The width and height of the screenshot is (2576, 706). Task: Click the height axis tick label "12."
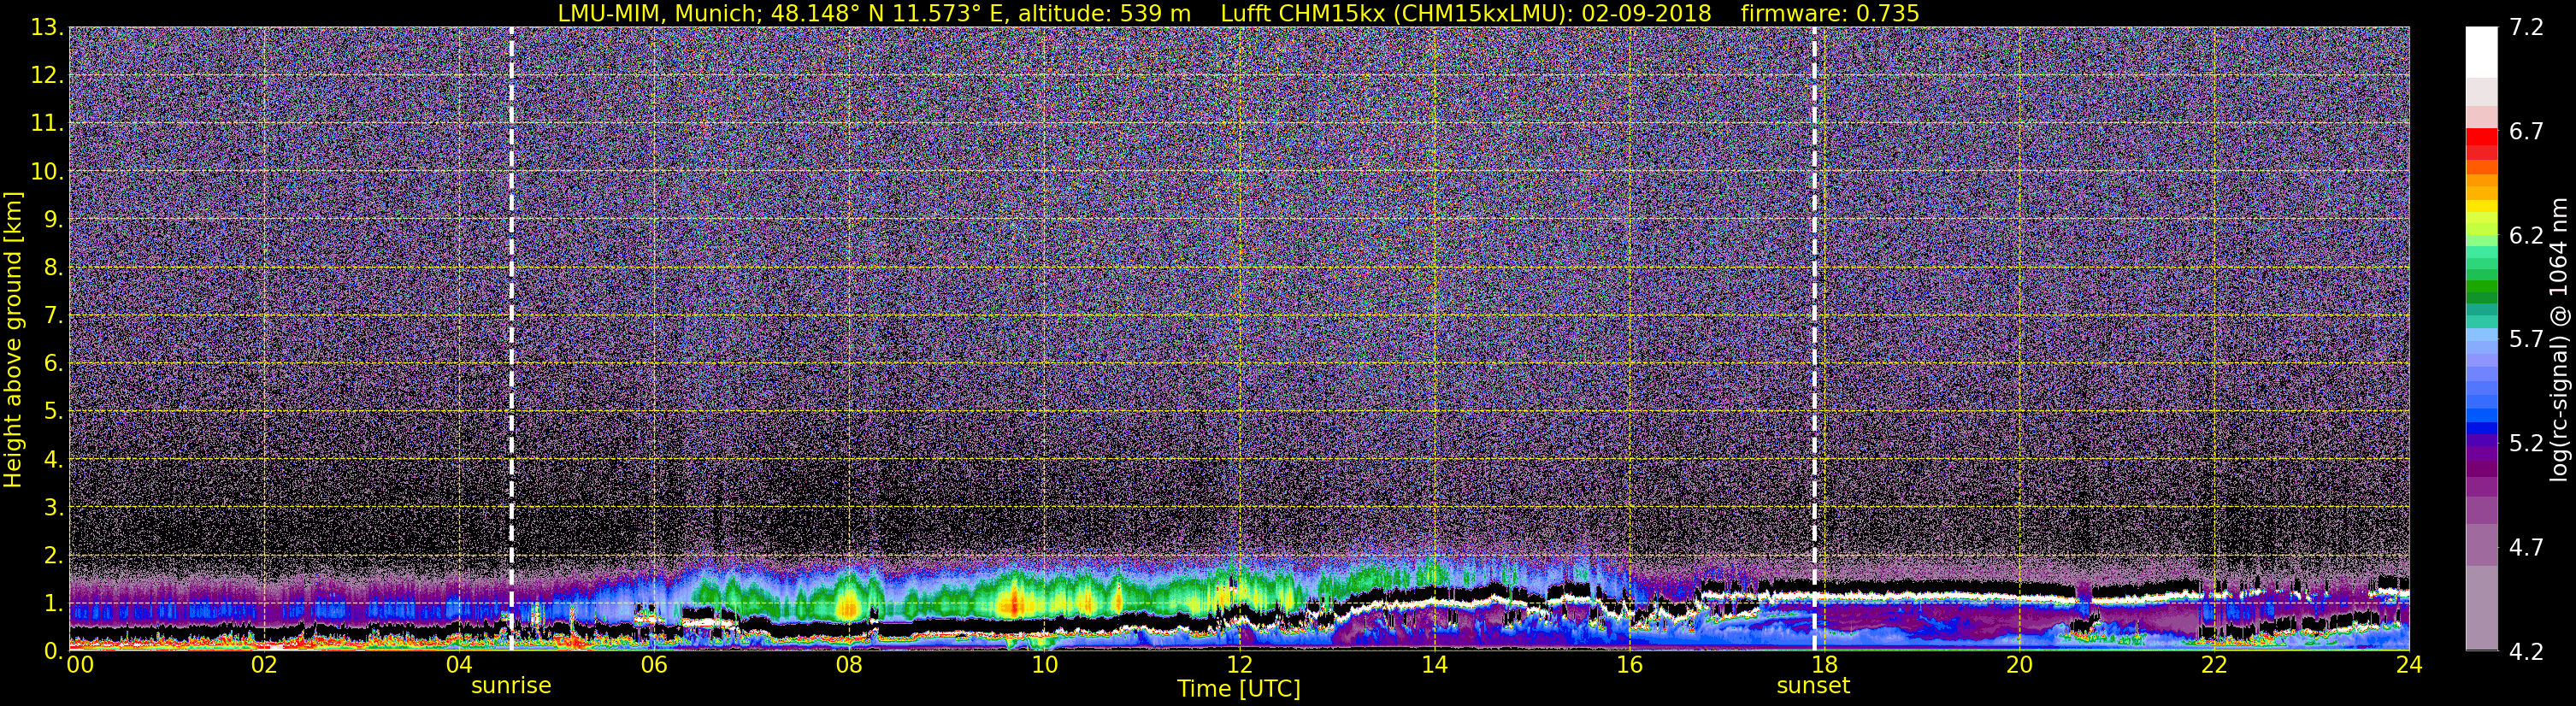point(47,76)
